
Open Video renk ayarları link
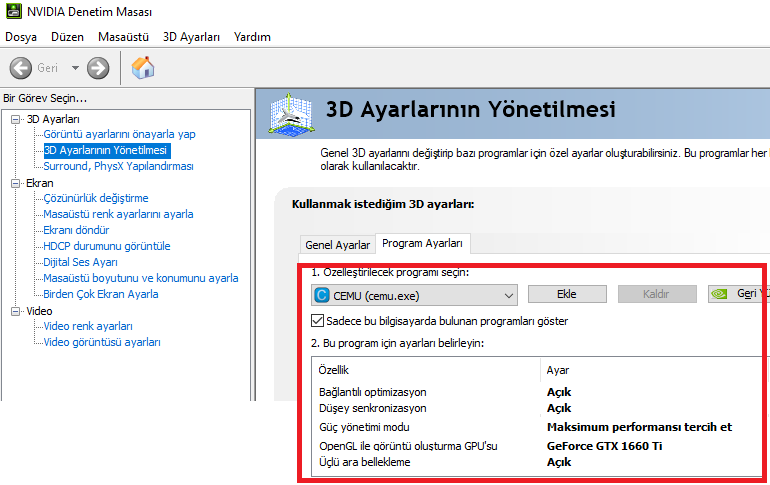pos(88,326)
